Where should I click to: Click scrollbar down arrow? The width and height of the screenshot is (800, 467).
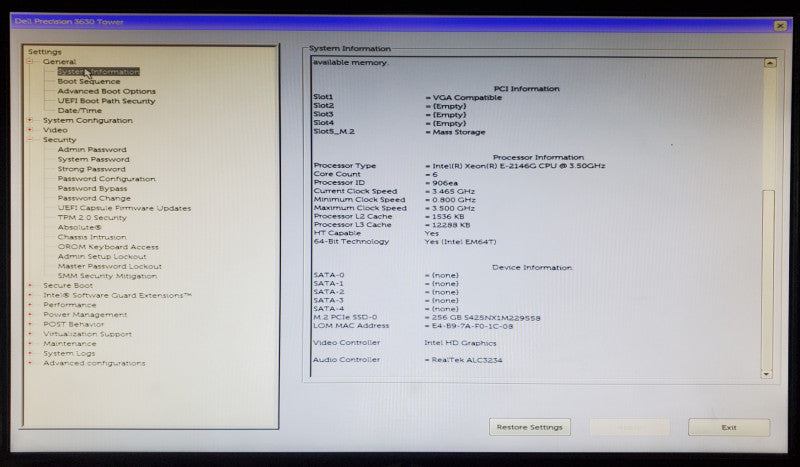click(x=766, y=374)
